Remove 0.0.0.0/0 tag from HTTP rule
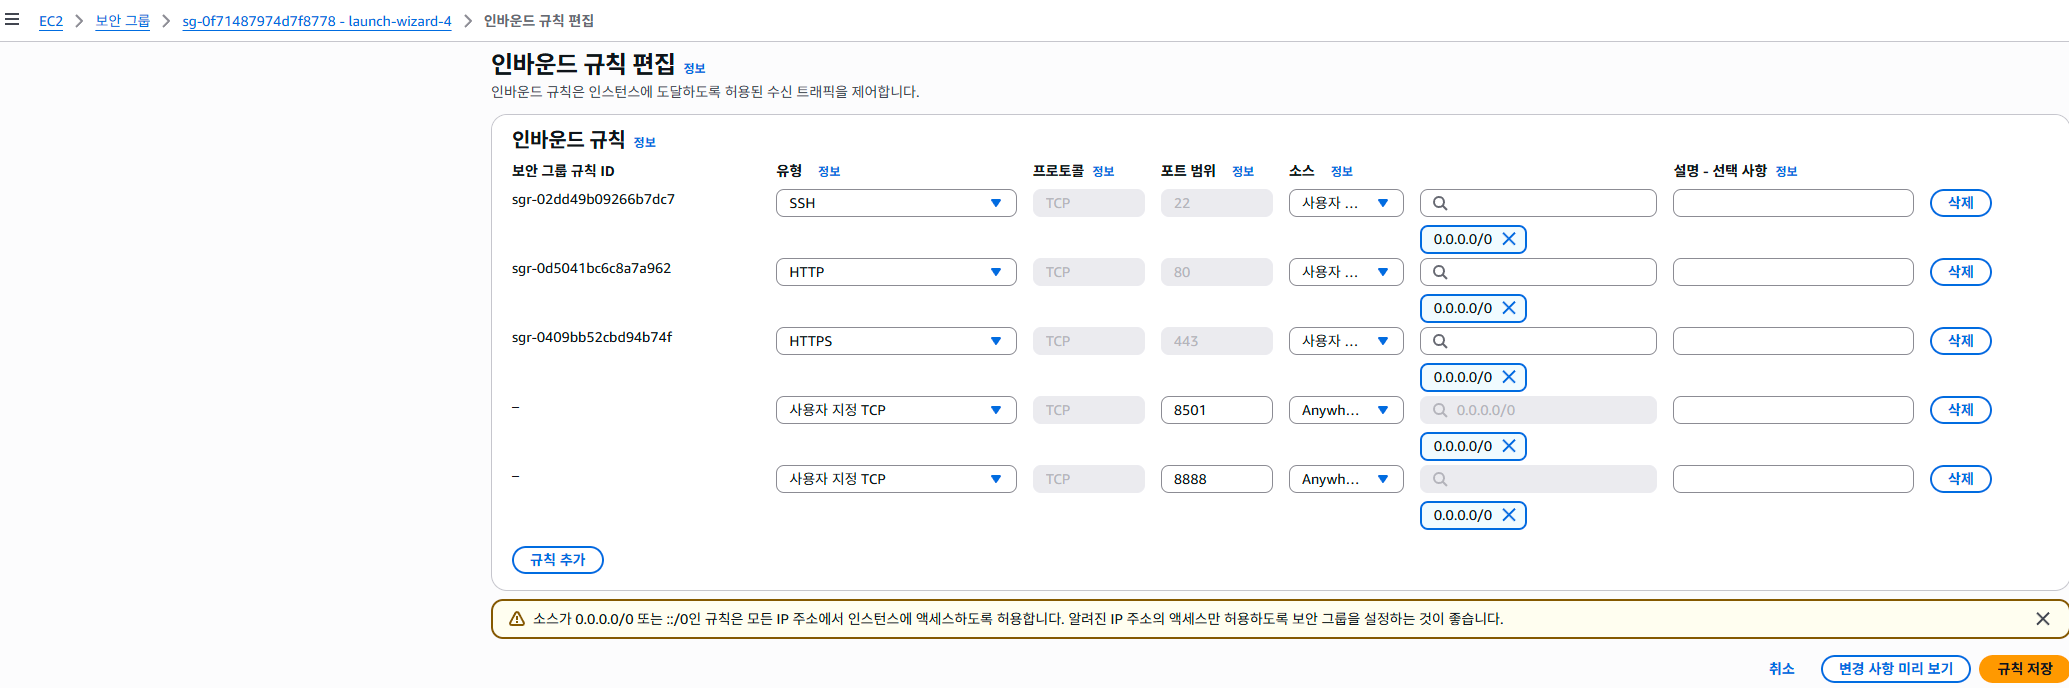The height and width of the screenshot is (688, 2069). 1509,308
